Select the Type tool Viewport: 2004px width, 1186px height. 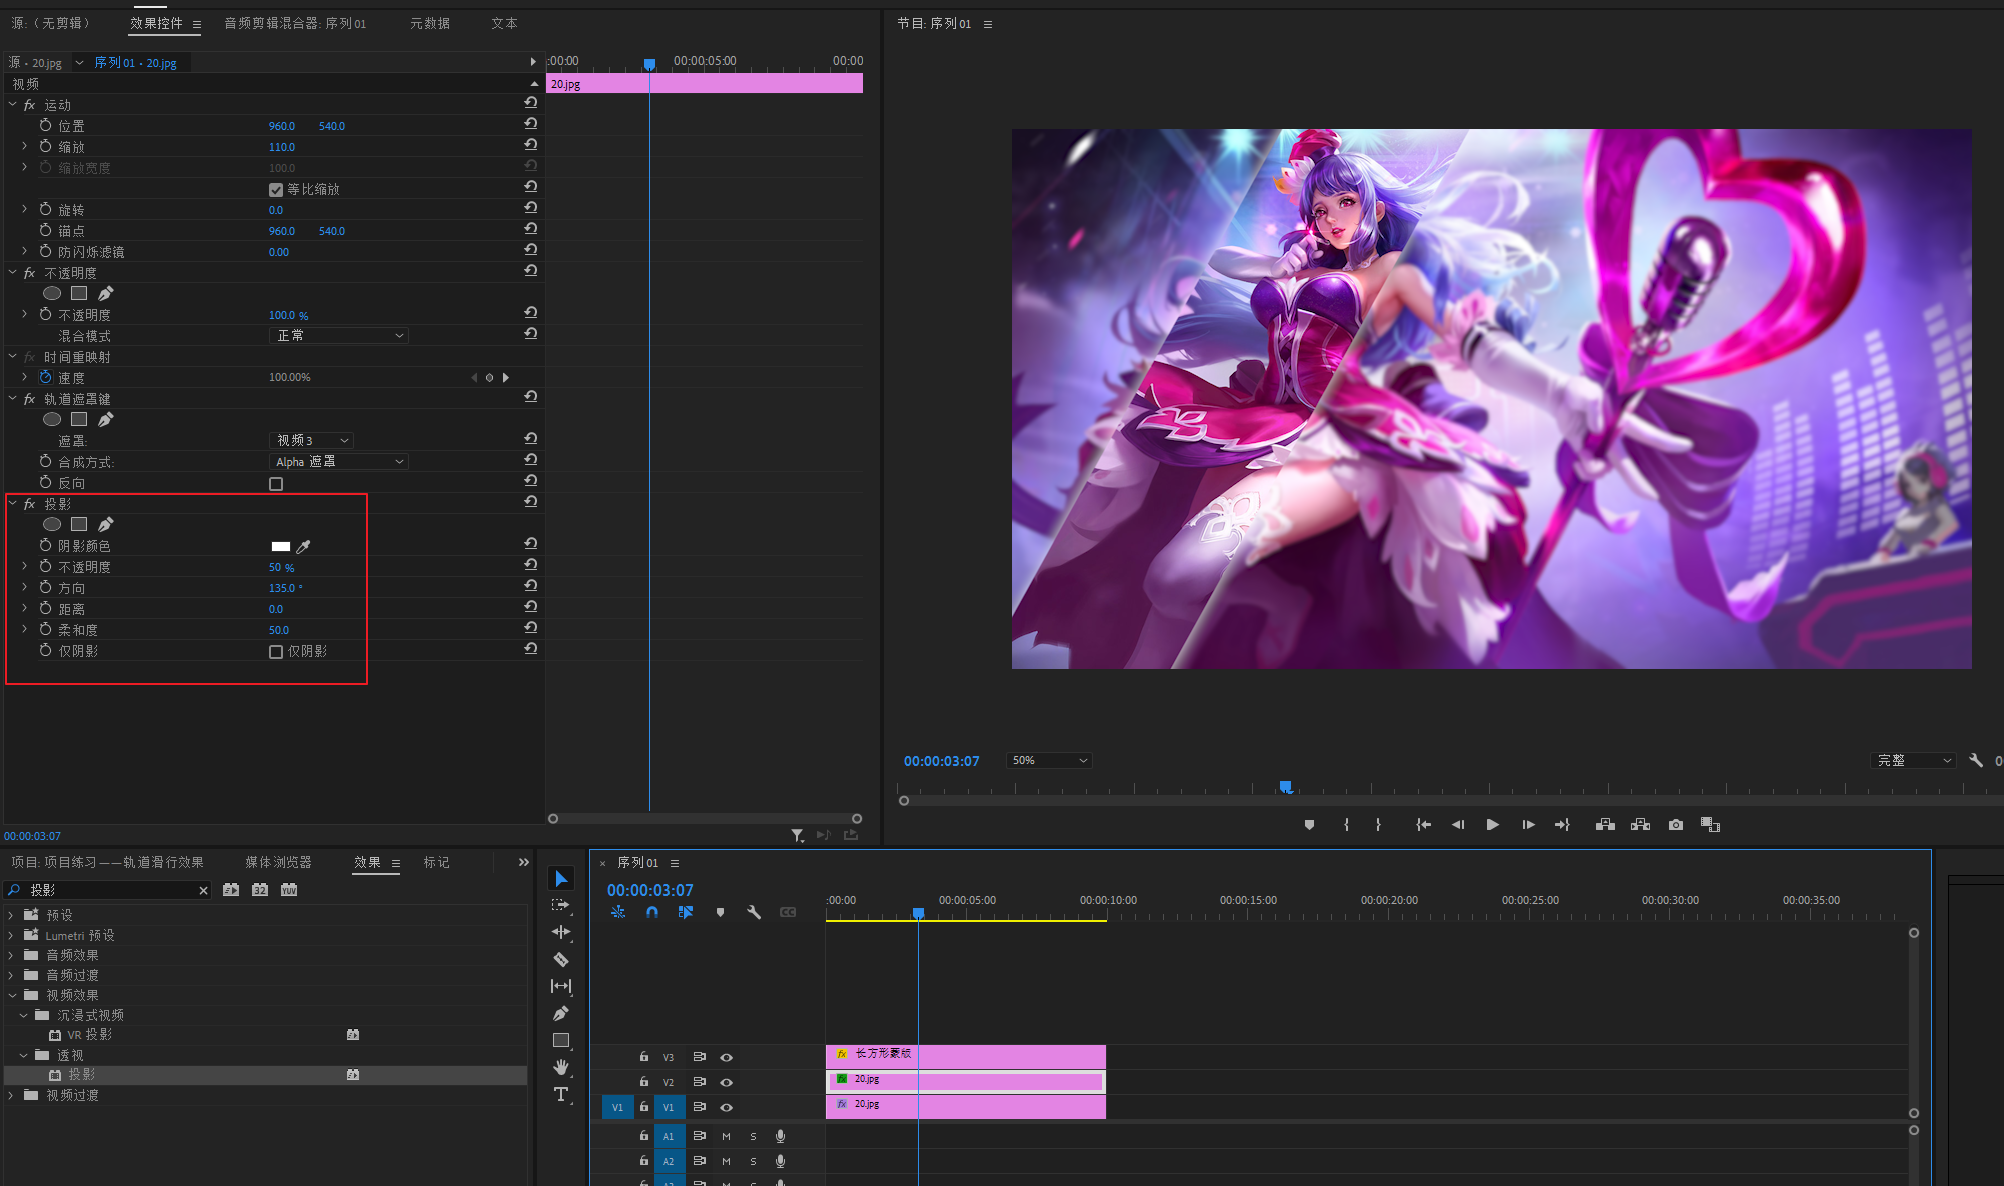(561, 1094)
